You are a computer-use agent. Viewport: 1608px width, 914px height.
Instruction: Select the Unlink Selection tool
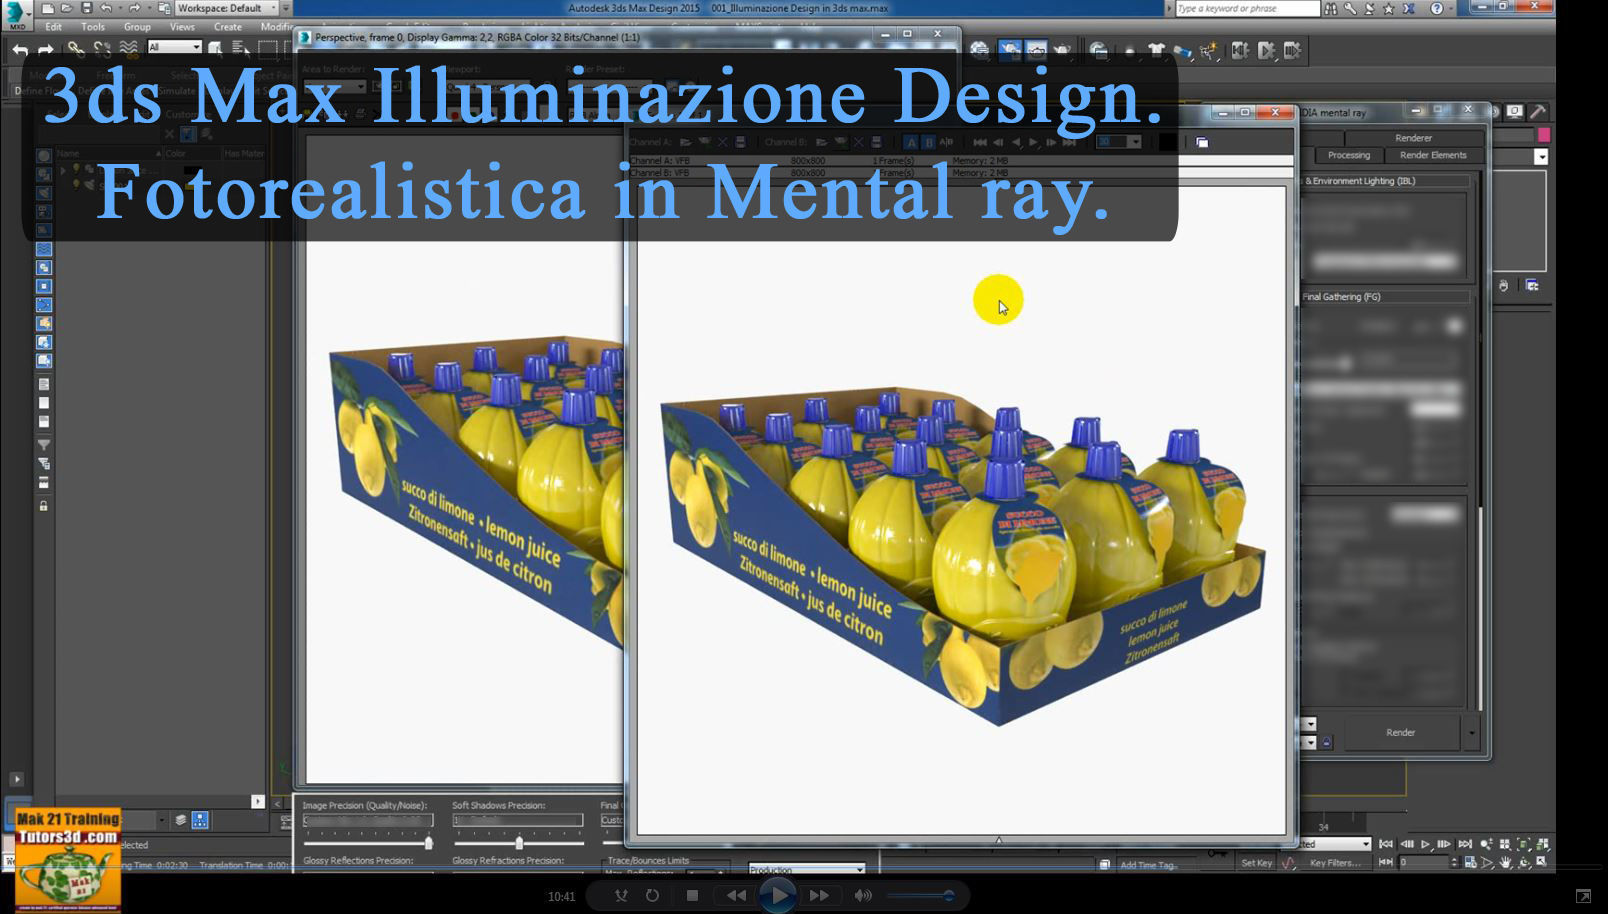point(102,49)
